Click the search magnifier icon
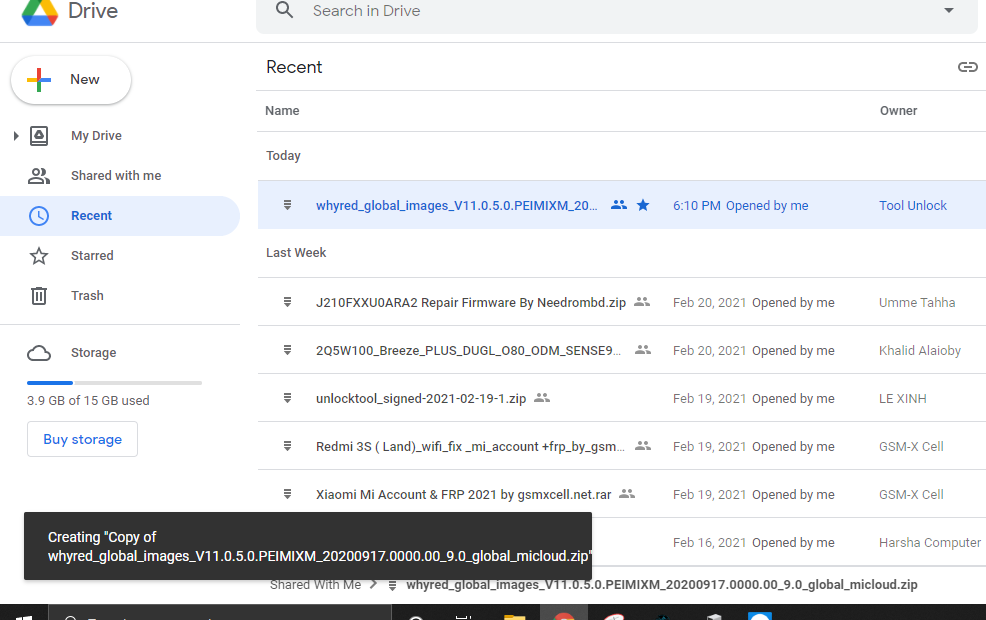 [284, 10]
